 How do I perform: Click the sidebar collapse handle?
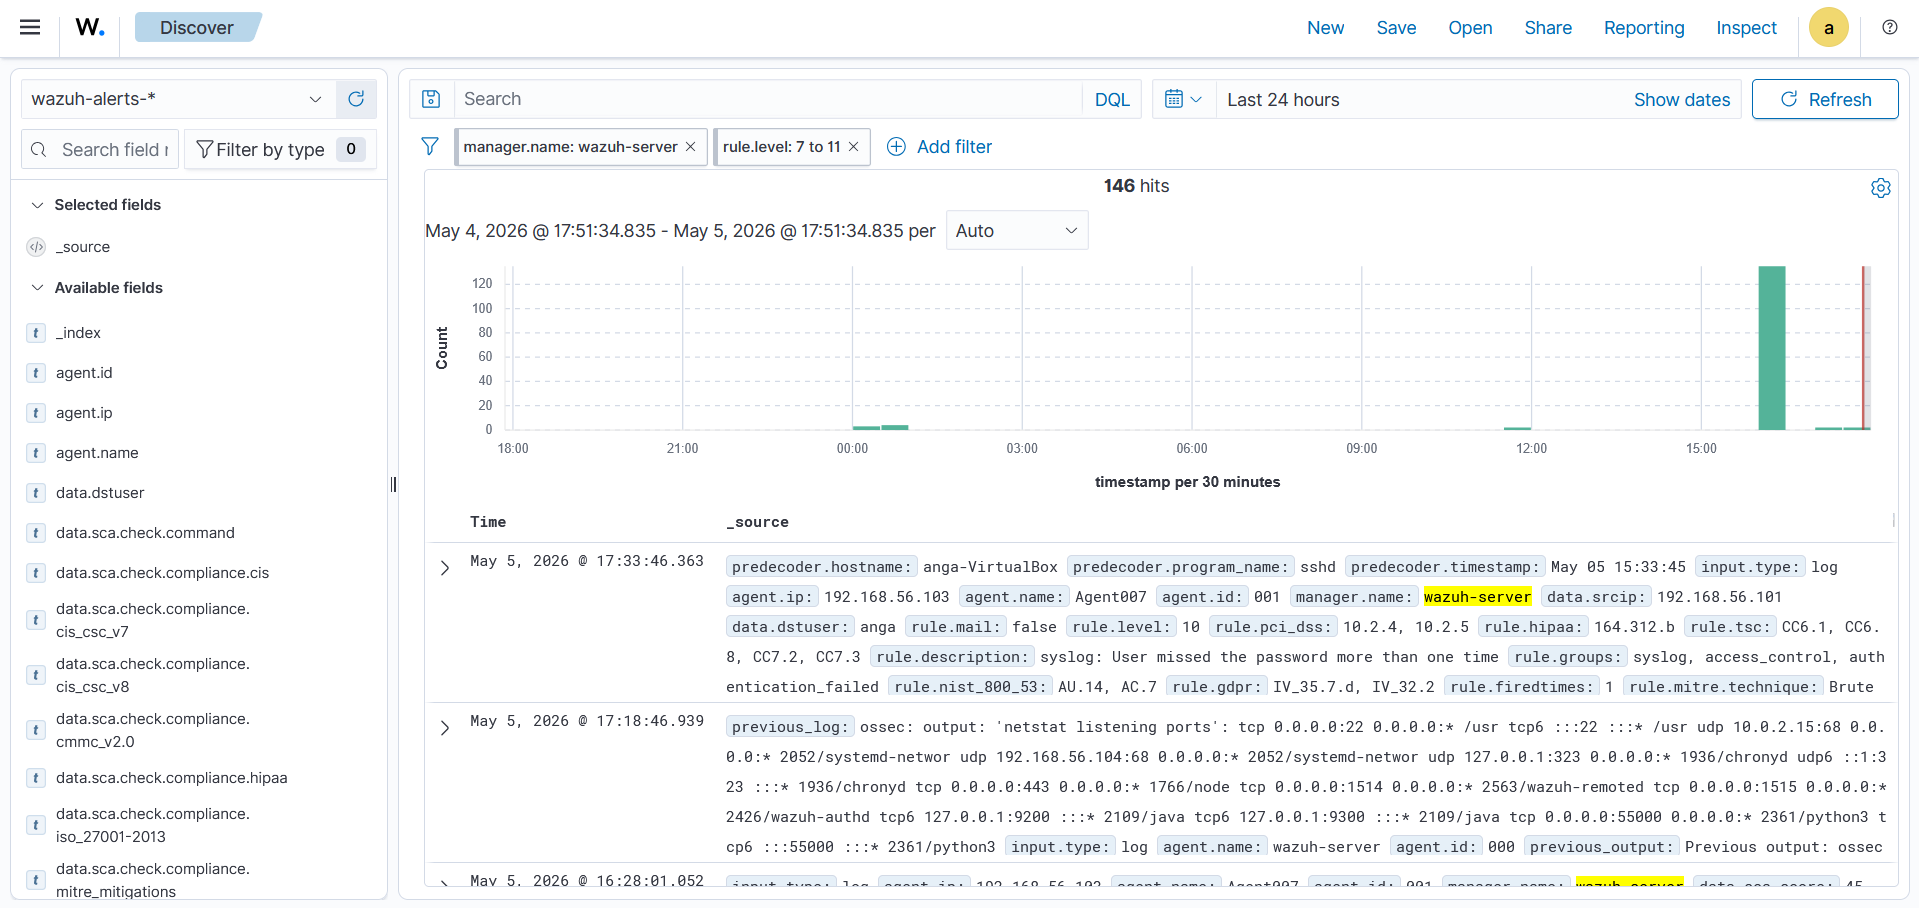coord(393,485)
